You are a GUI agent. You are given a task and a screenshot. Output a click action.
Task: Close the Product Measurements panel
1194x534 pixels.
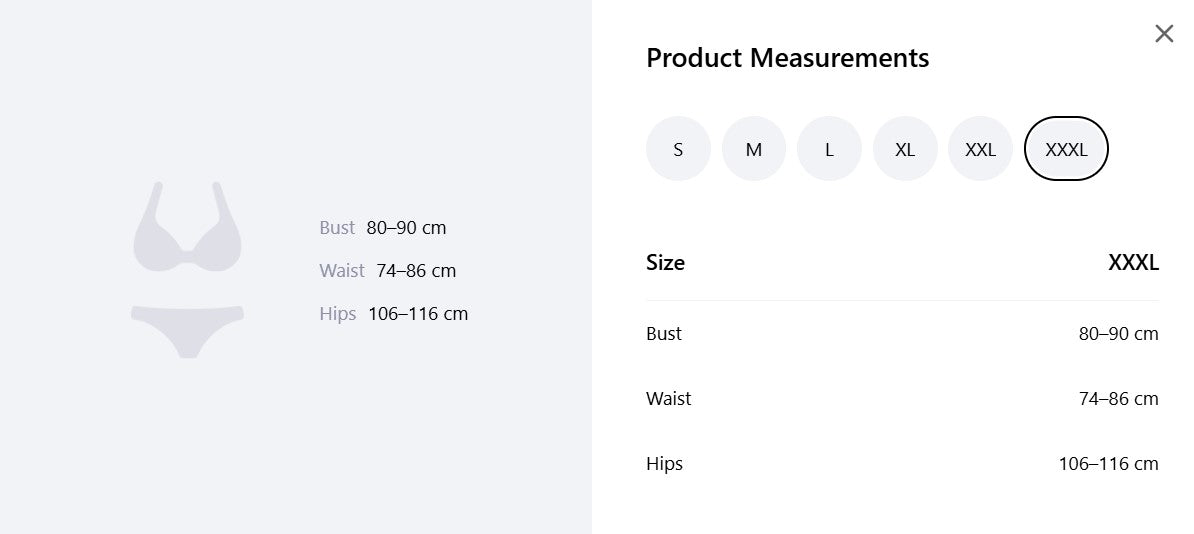click(x=1164, y=34)
